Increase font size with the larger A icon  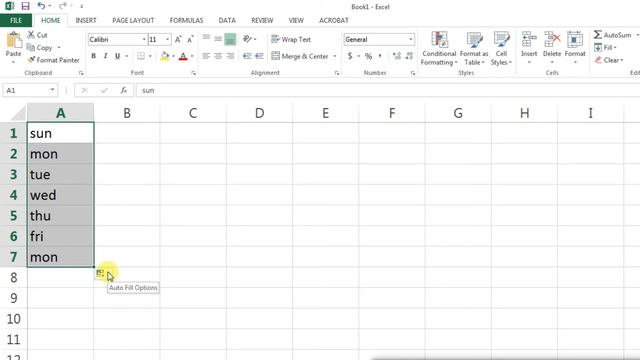pyautogui.click(x=178, y=40)
